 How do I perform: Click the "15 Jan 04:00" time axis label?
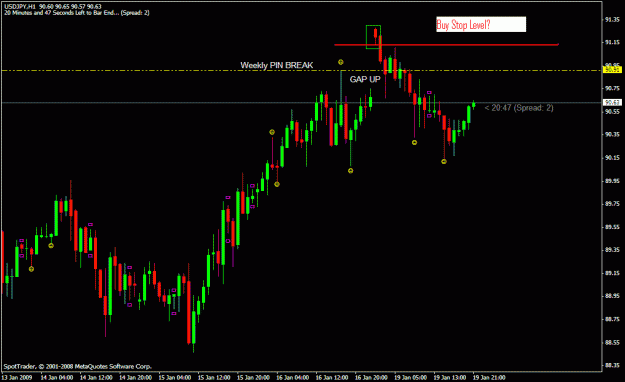click(175, 377)
